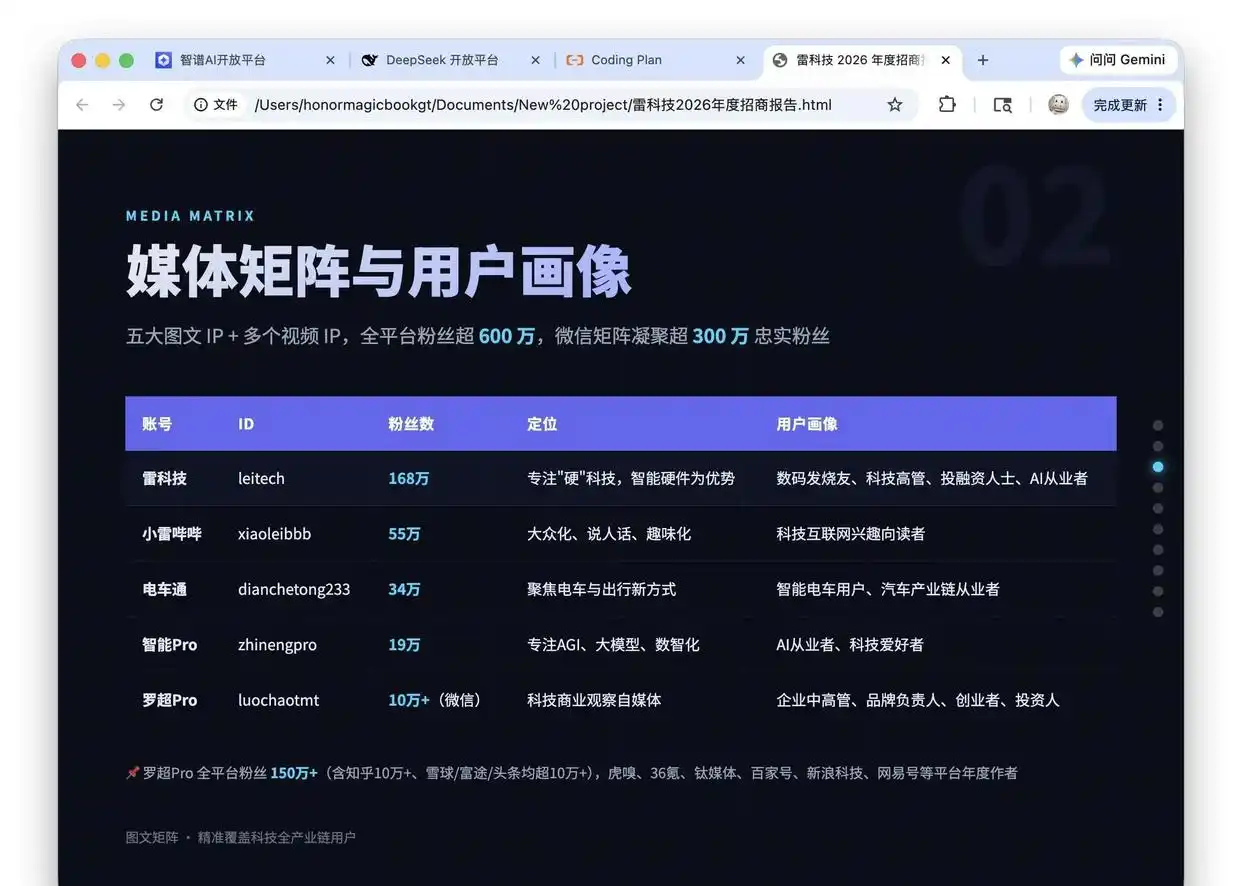
Task: Open the tab search icon beside Extensions
Action: [1002, 105]
